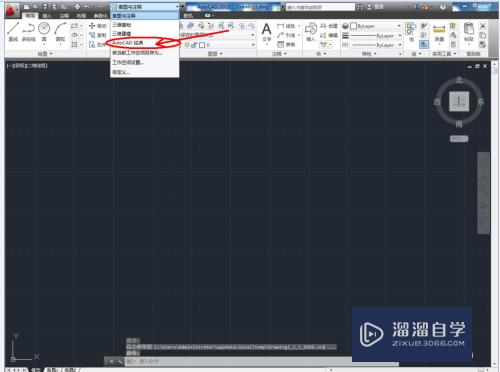Image resolution: width=500 pixels, height=372 pixels.
Task: Click the ViewCube top face (上)
Action: coord(459,102)
